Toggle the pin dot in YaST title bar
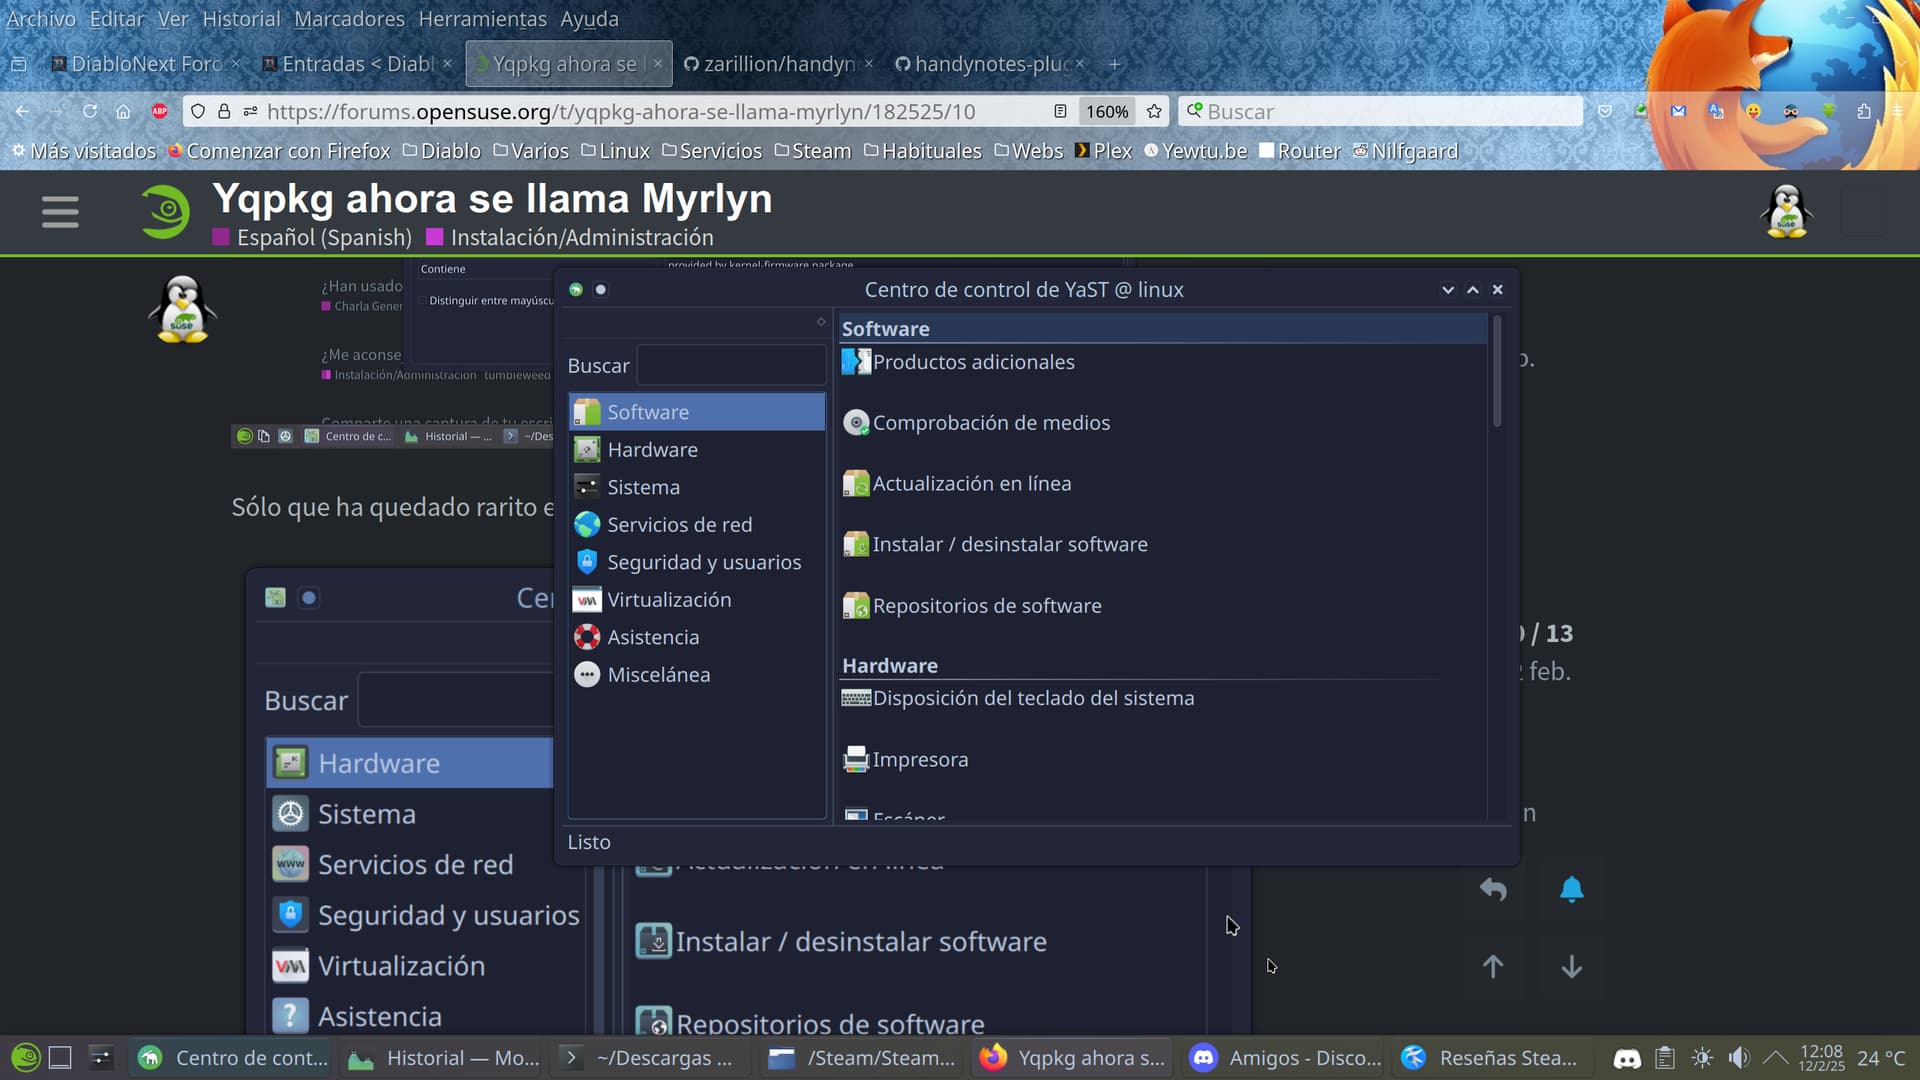This screenshot has width=1920, height=1080. (601, 290)
